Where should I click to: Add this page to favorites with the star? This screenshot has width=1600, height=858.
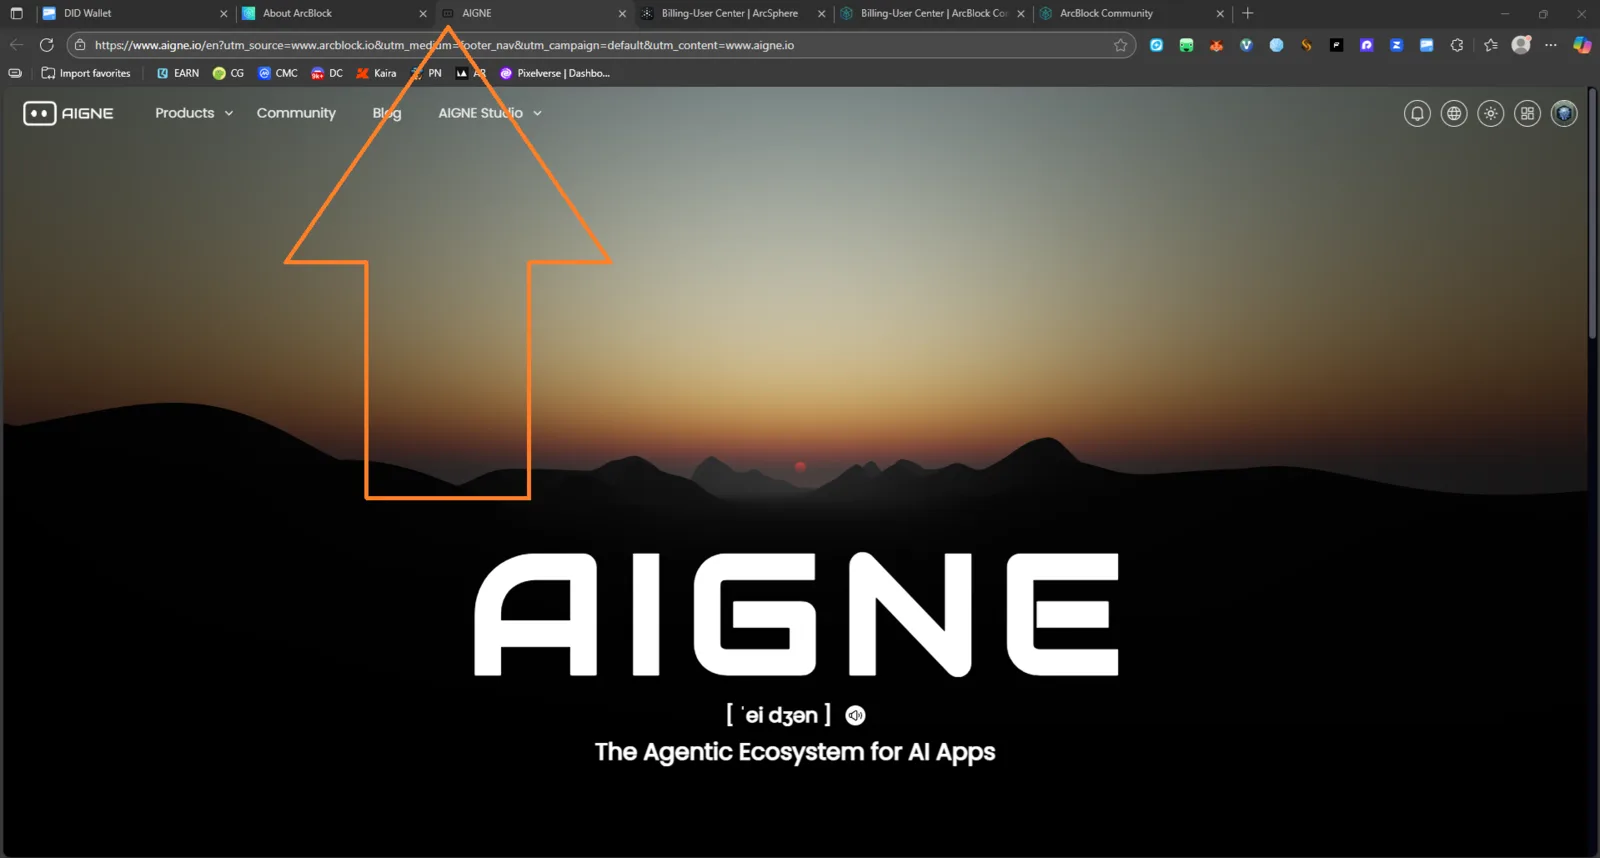coord(1120,45)
